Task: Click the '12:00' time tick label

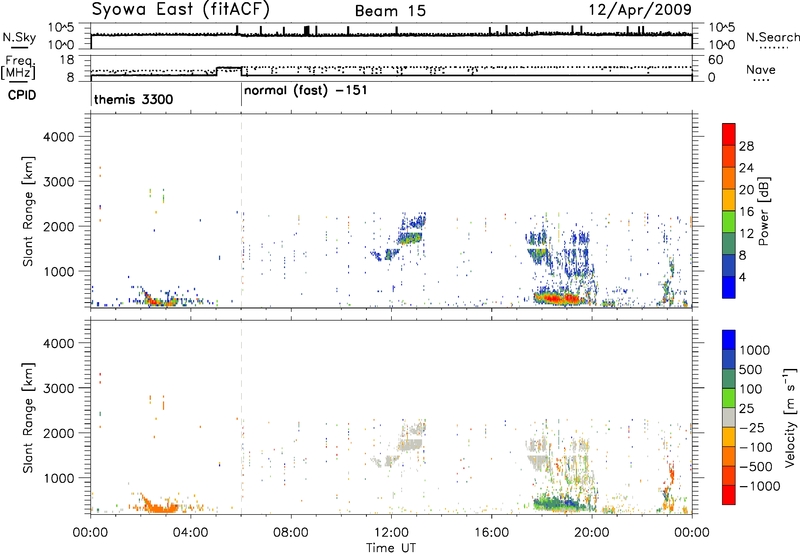Action: pyautogui.click(x=391, y=533)
